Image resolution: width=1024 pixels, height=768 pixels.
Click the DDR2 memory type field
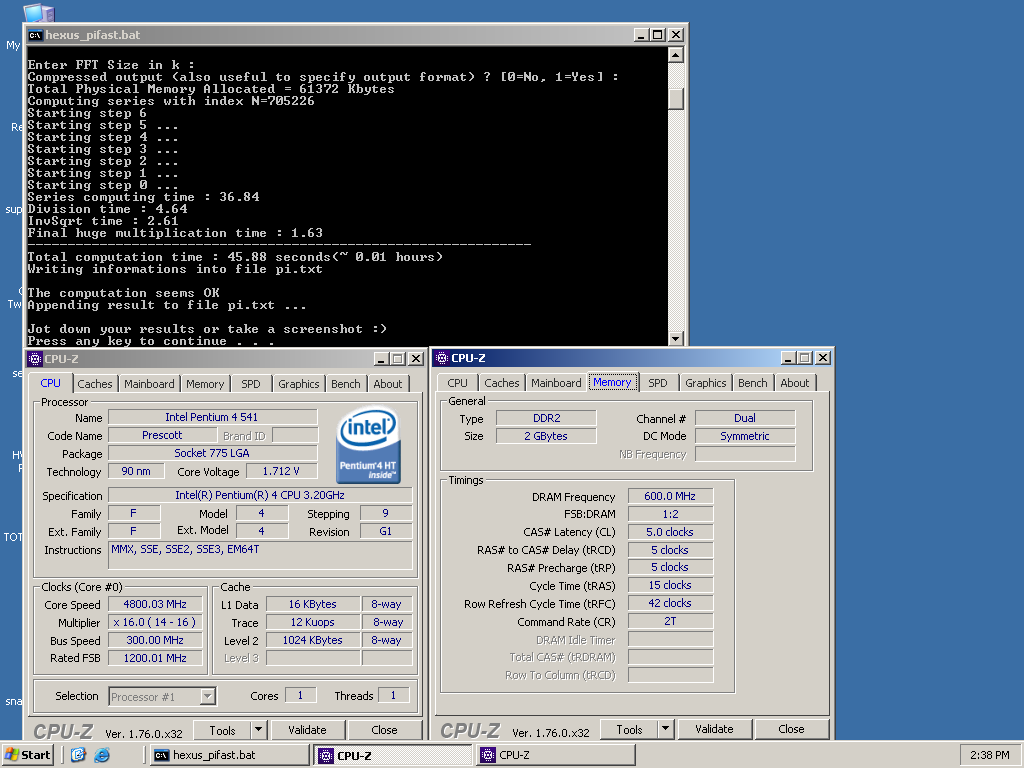[x=546, y=418]
